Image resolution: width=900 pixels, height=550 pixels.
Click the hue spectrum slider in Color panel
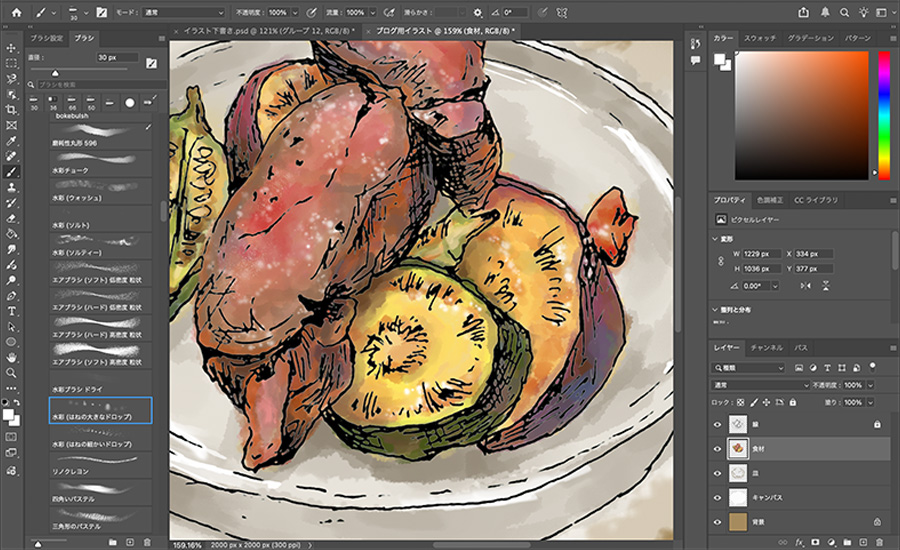pyautogui.click(x=883, y=115)
